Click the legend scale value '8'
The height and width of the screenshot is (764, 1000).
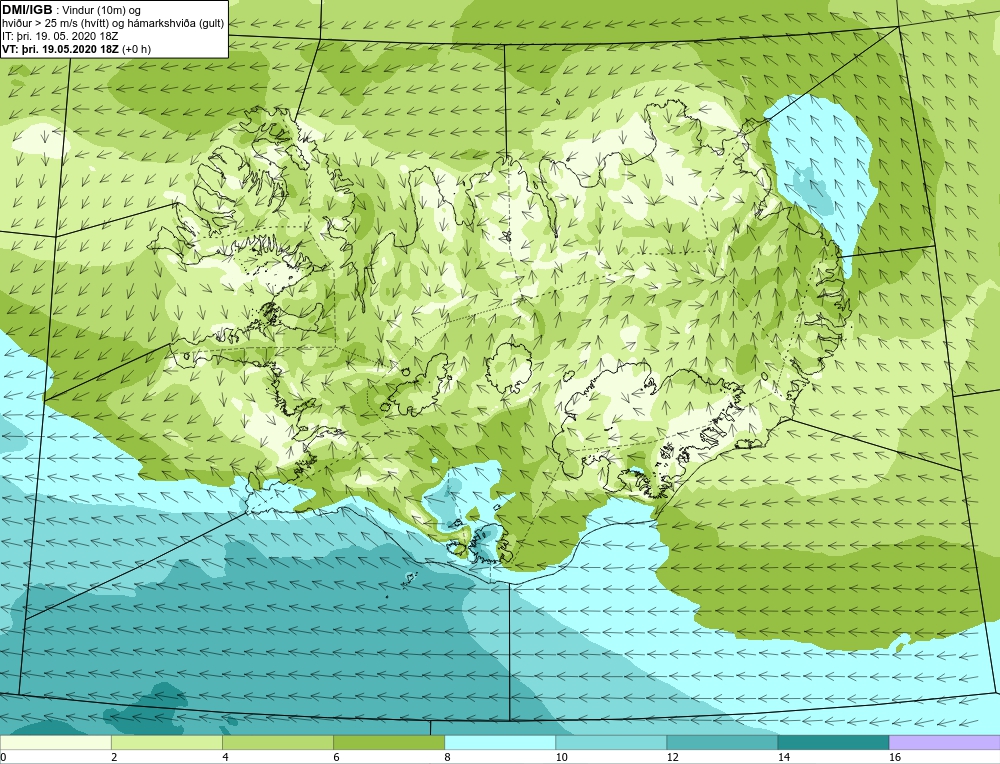447,757
